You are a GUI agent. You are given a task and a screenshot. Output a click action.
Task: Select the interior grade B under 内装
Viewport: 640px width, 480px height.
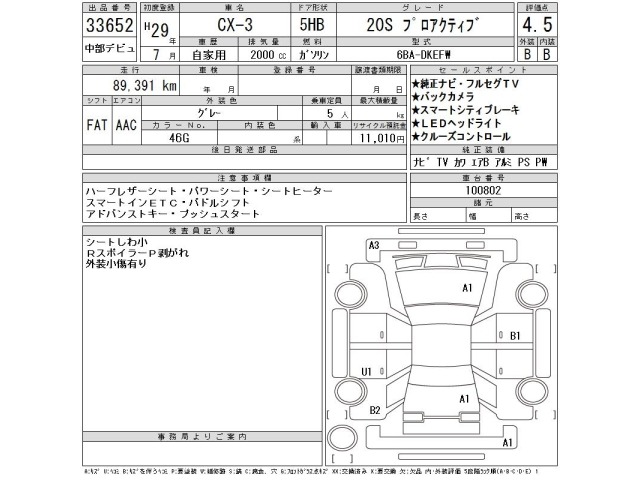coord(547,54)
